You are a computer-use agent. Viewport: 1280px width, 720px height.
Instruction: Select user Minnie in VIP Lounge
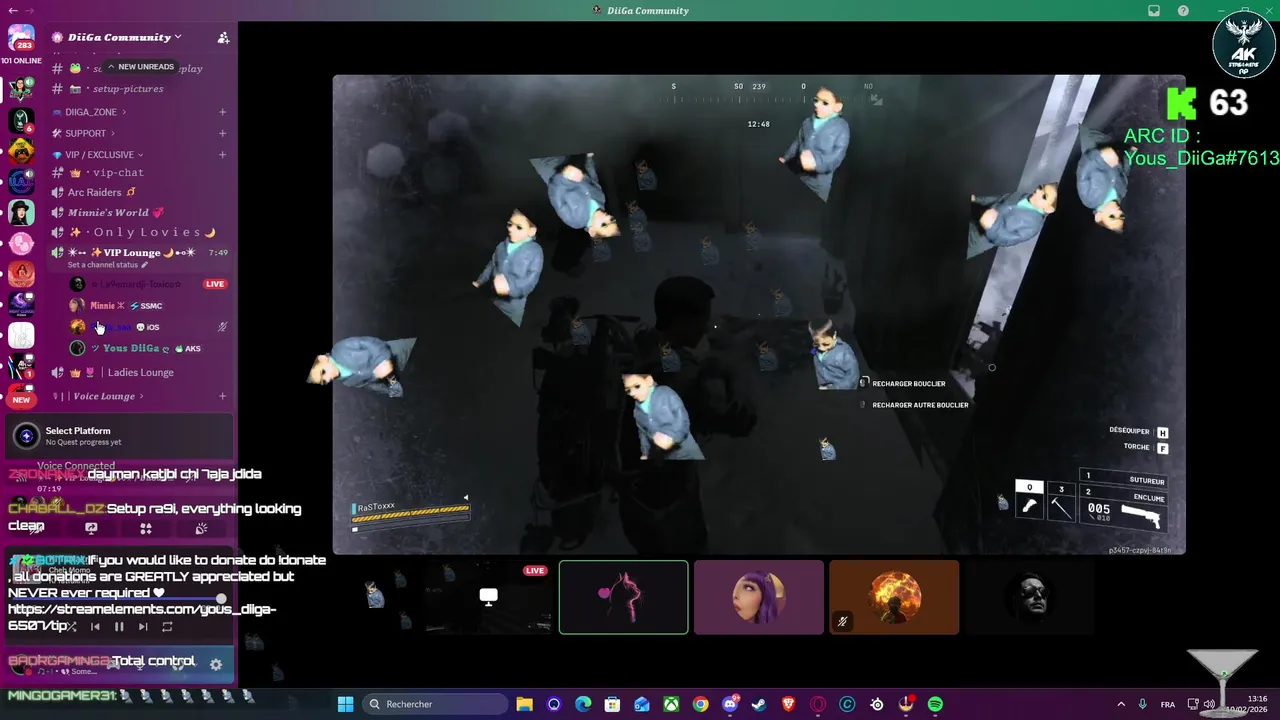click(148, 306)
